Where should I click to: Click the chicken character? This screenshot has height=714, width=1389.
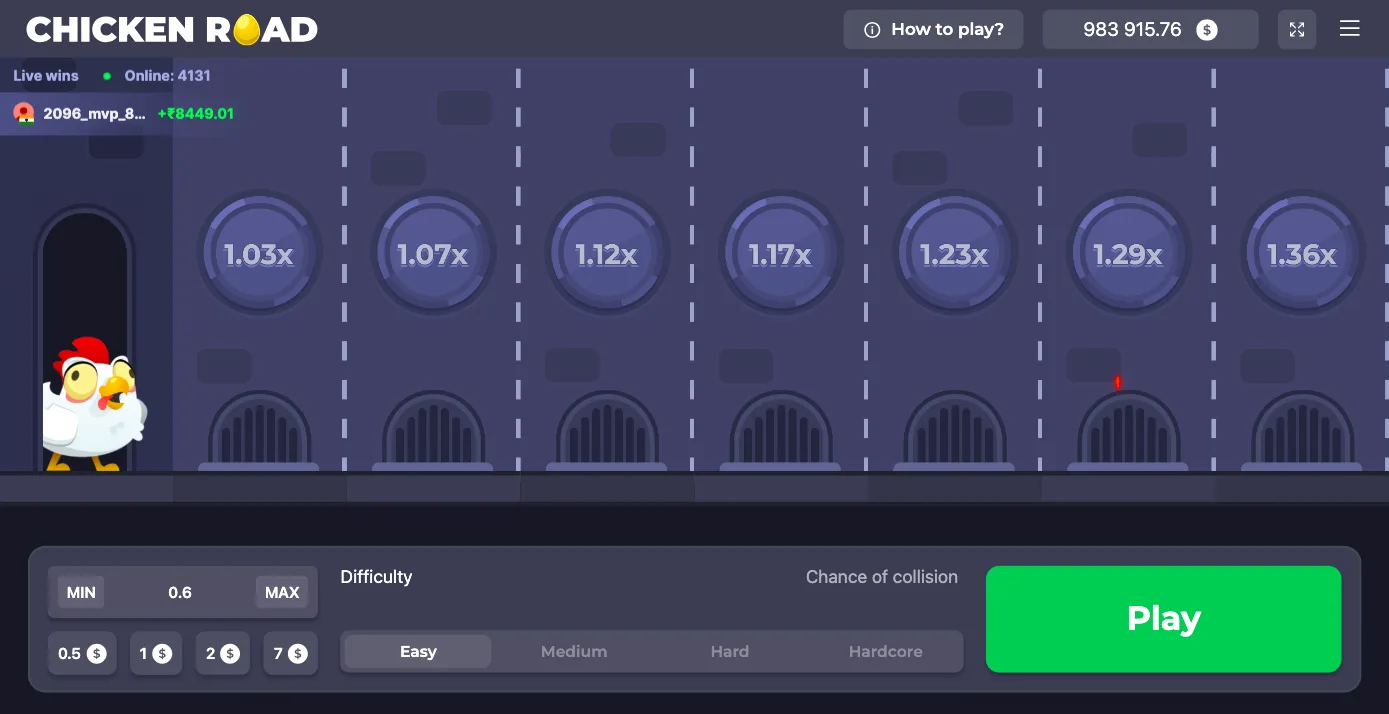(94, 403)
